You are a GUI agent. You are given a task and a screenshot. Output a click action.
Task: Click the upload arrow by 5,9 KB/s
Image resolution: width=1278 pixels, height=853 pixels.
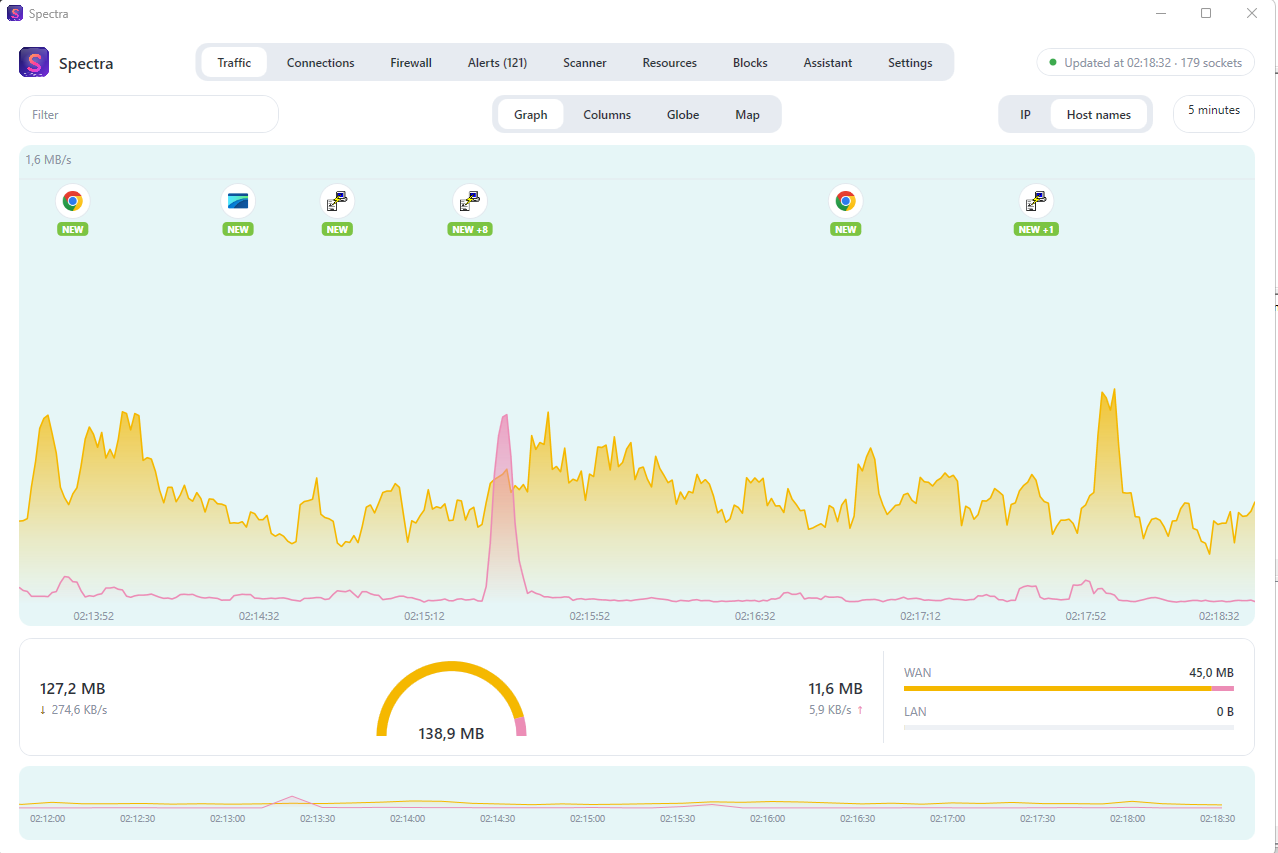859,710
